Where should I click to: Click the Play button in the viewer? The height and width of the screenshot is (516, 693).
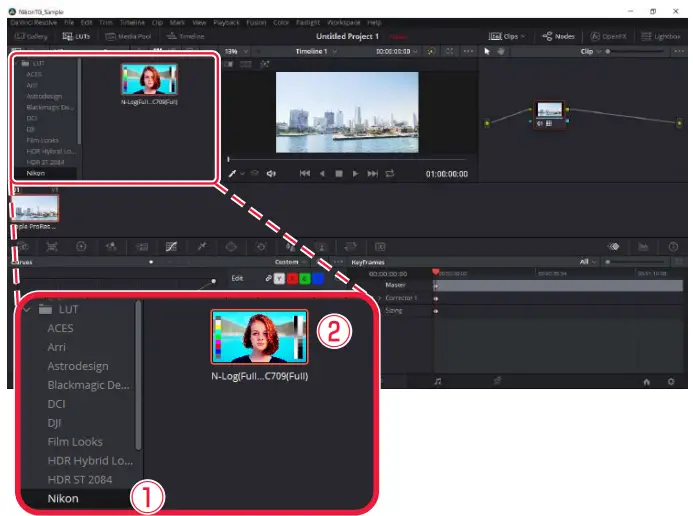[x=356, y=173]
